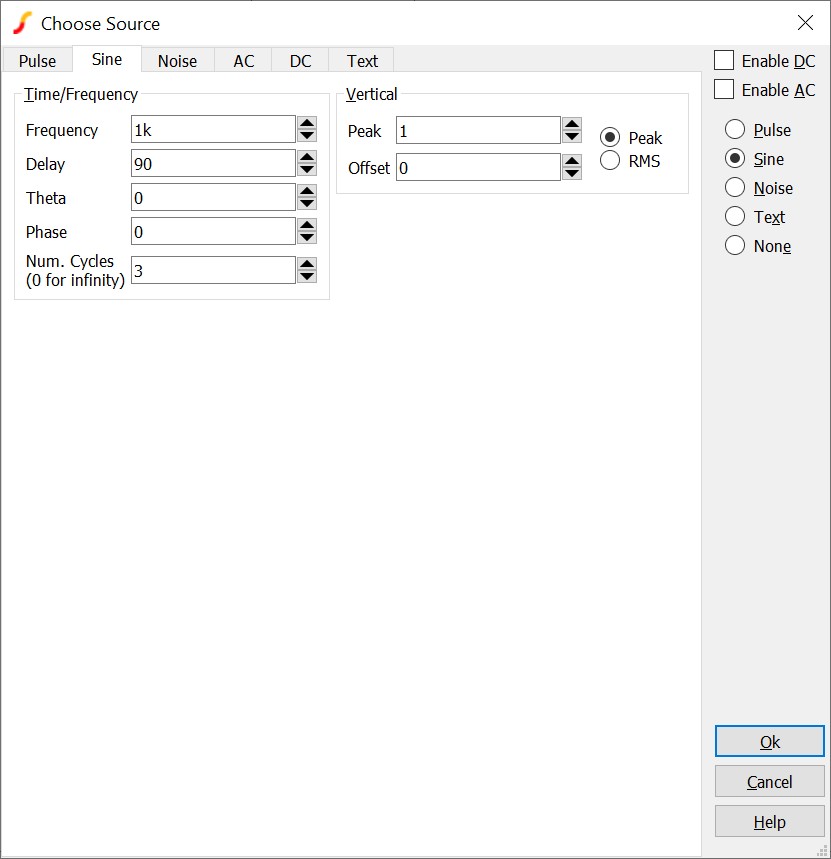Pick the None source radio option
The image size is (831, 859).
click(x=735, y=246)
